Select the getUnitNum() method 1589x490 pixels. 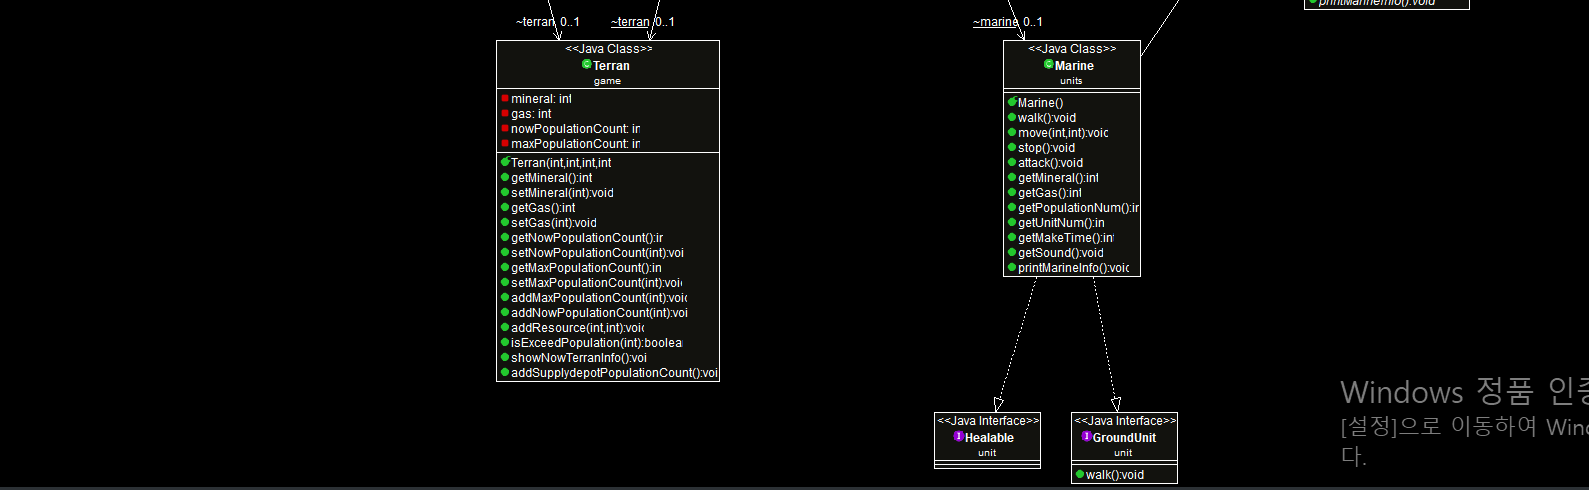tap(1061, 223)
